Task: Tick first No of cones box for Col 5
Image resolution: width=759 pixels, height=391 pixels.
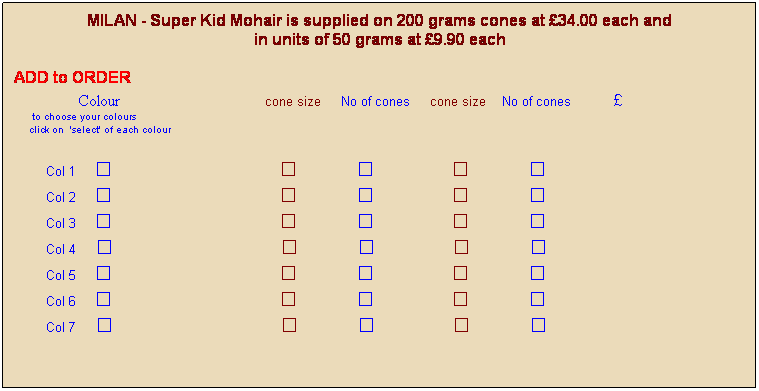Action: pos(365,273)
